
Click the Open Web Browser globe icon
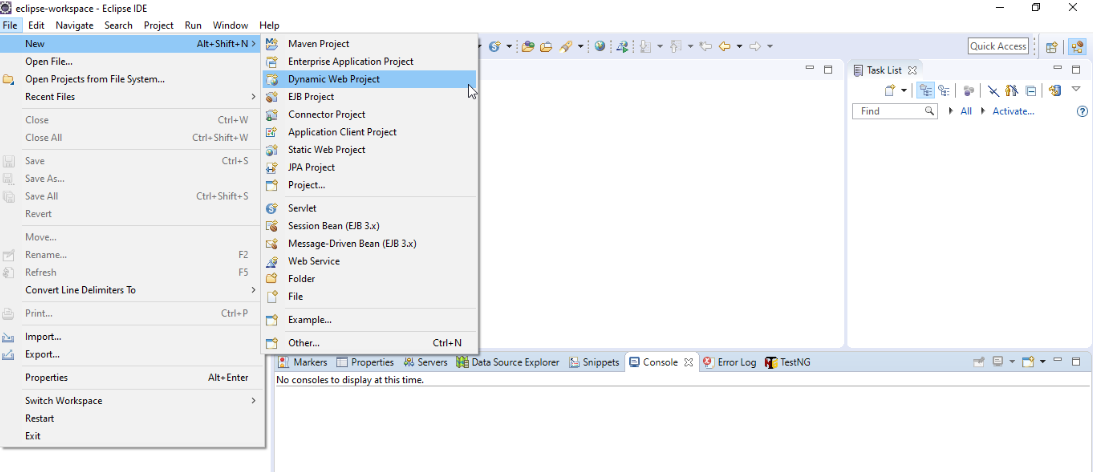click(x=600, y=46)
